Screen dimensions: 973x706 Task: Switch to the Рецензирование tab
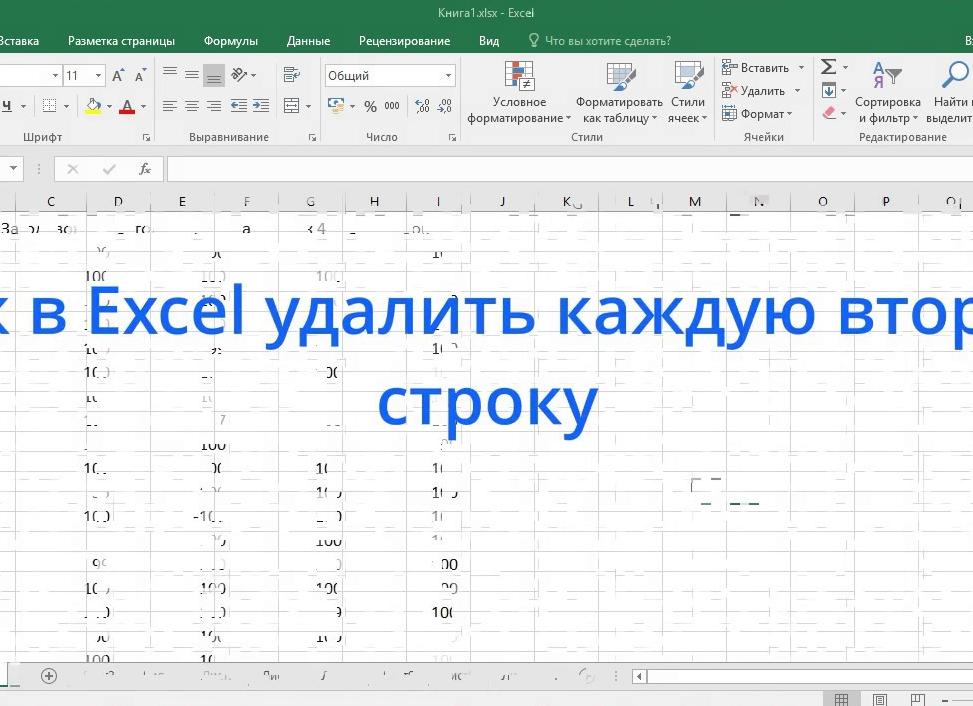(x=404, y=41)
